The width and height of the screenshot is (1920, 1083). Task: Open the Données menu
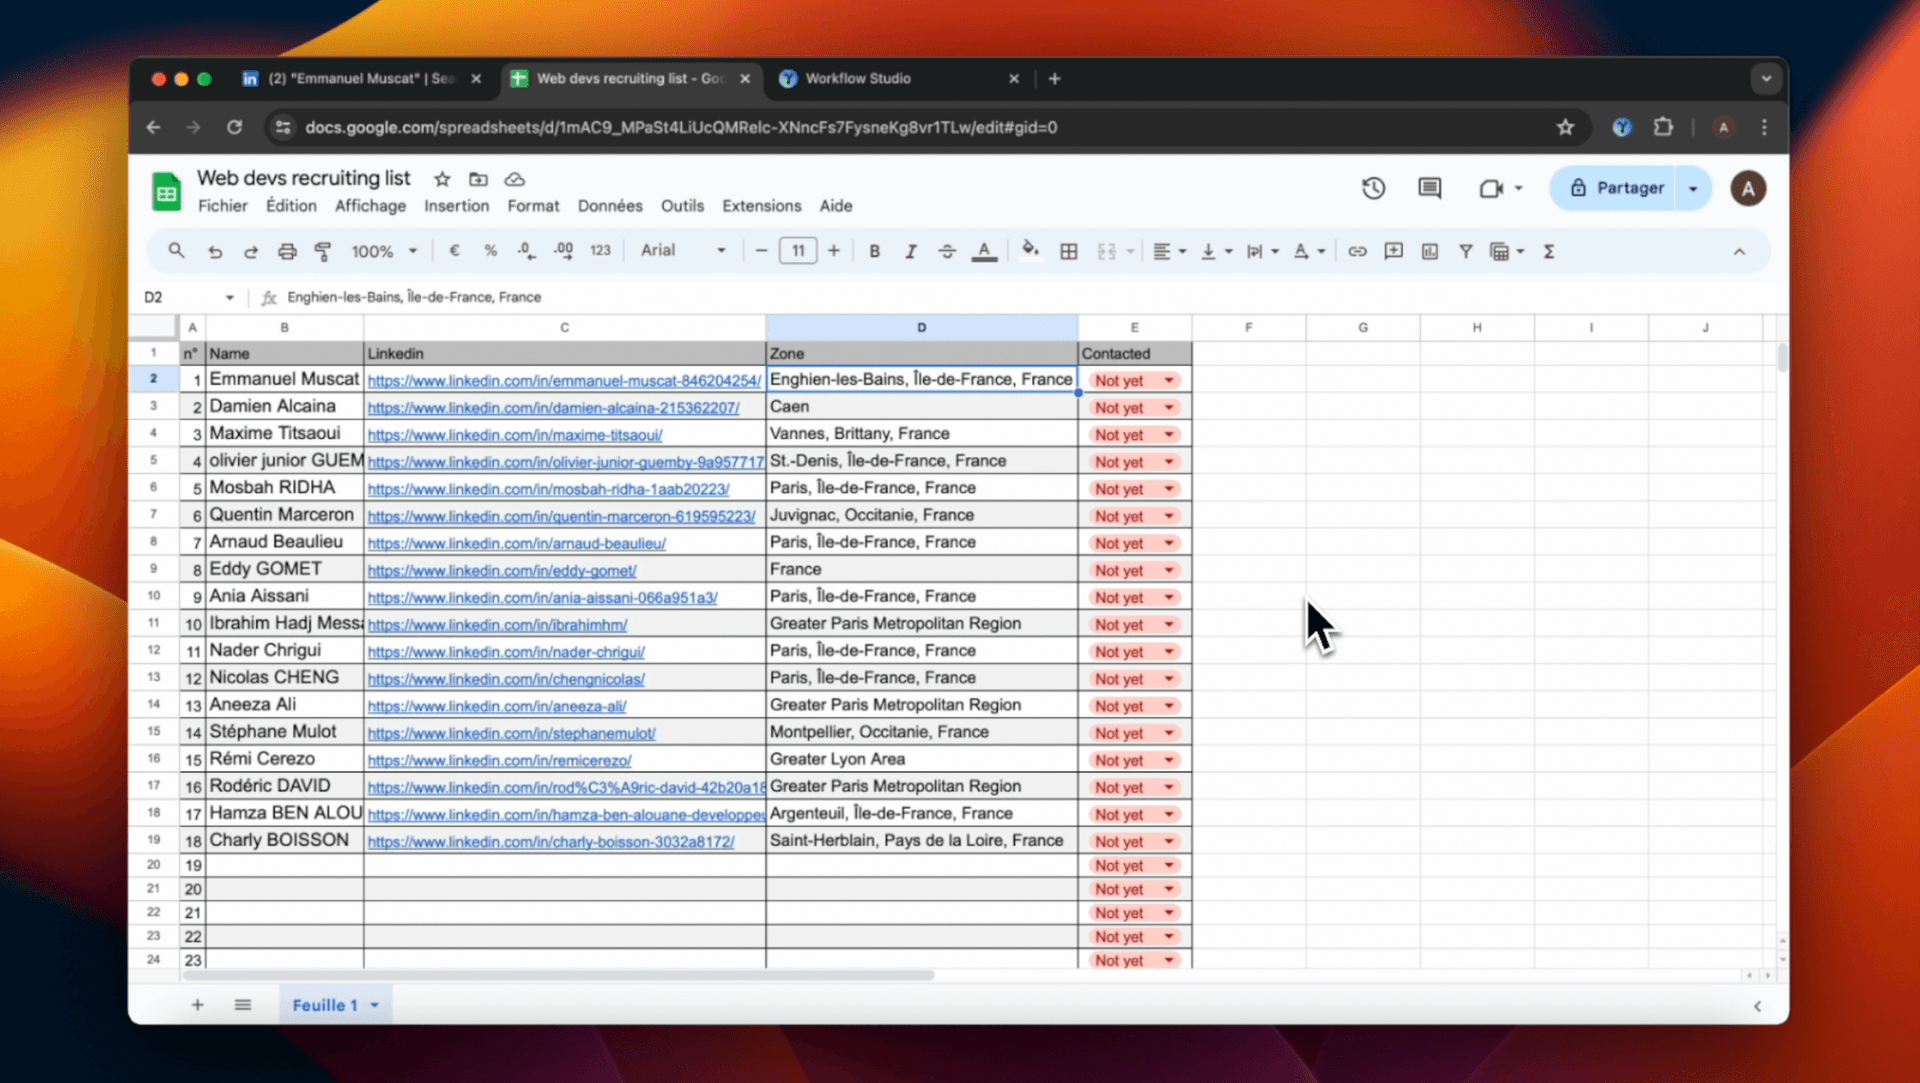(x=609, y=206)
